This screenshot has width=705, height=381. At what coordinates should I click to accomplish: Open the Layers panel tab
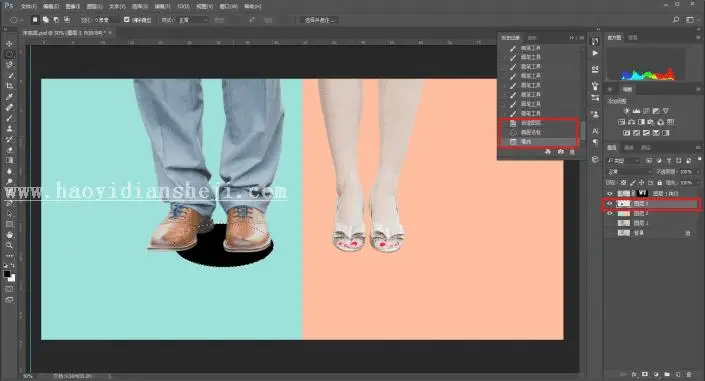[612, 148]
